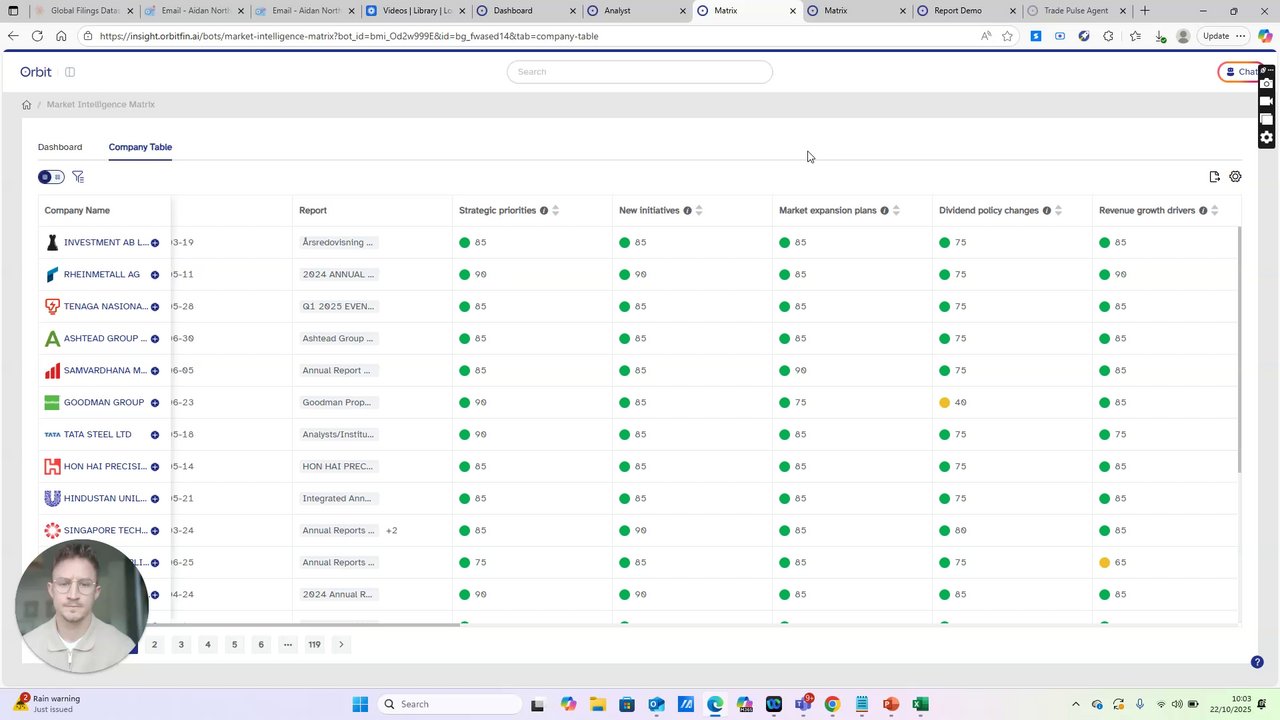Screen dimensions: 1280x720
Task: Click the browser address bar URL
Action: (349, 36)
